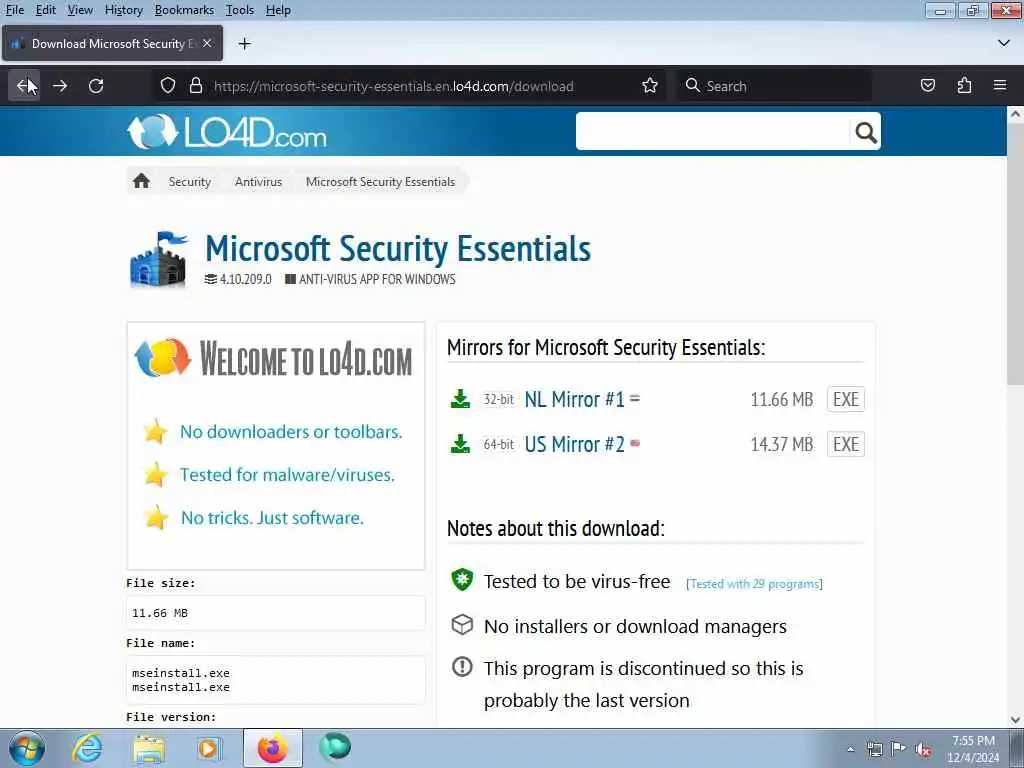Click the virus-free green shield icon
The image size is (1024, 768).
[x=462, y=579]
